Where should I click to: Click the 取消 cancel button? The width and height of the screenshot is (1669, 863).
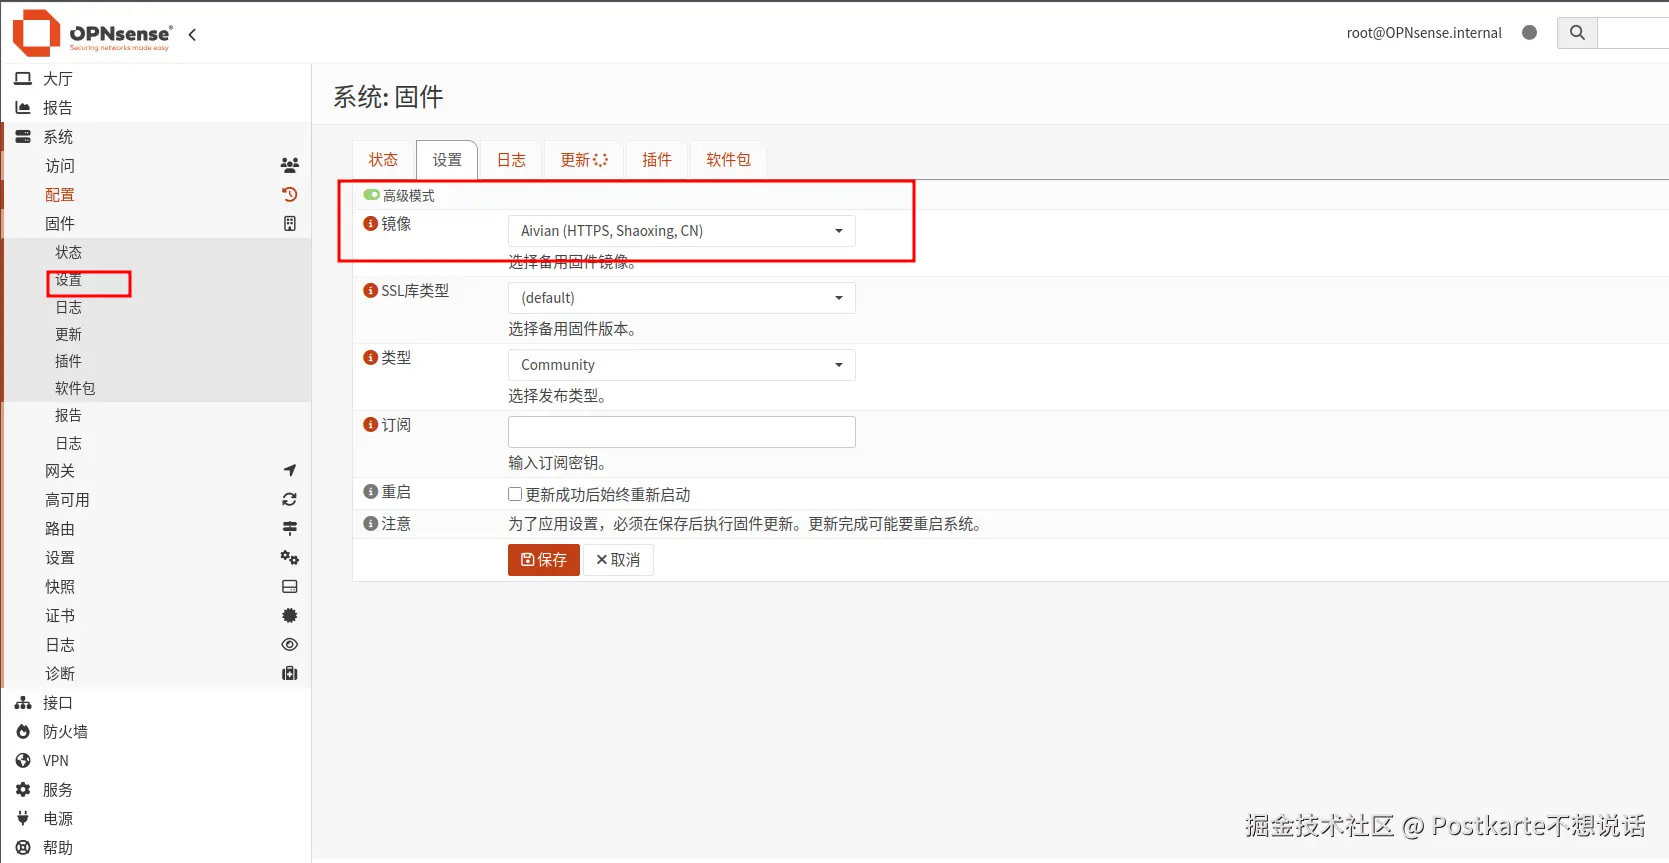click(x=618, y=560)
